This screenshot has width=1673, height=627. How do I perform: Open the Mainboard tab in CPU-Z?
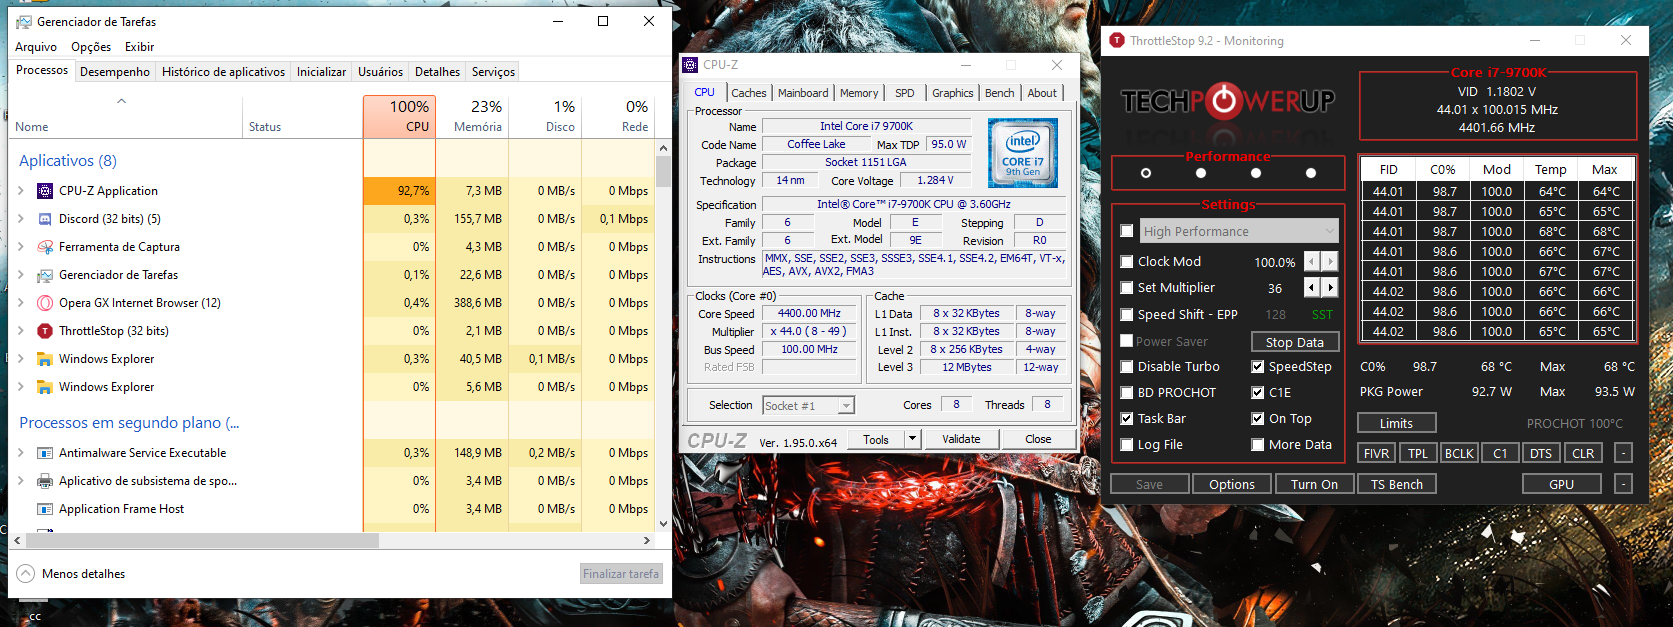coord(803,93)
